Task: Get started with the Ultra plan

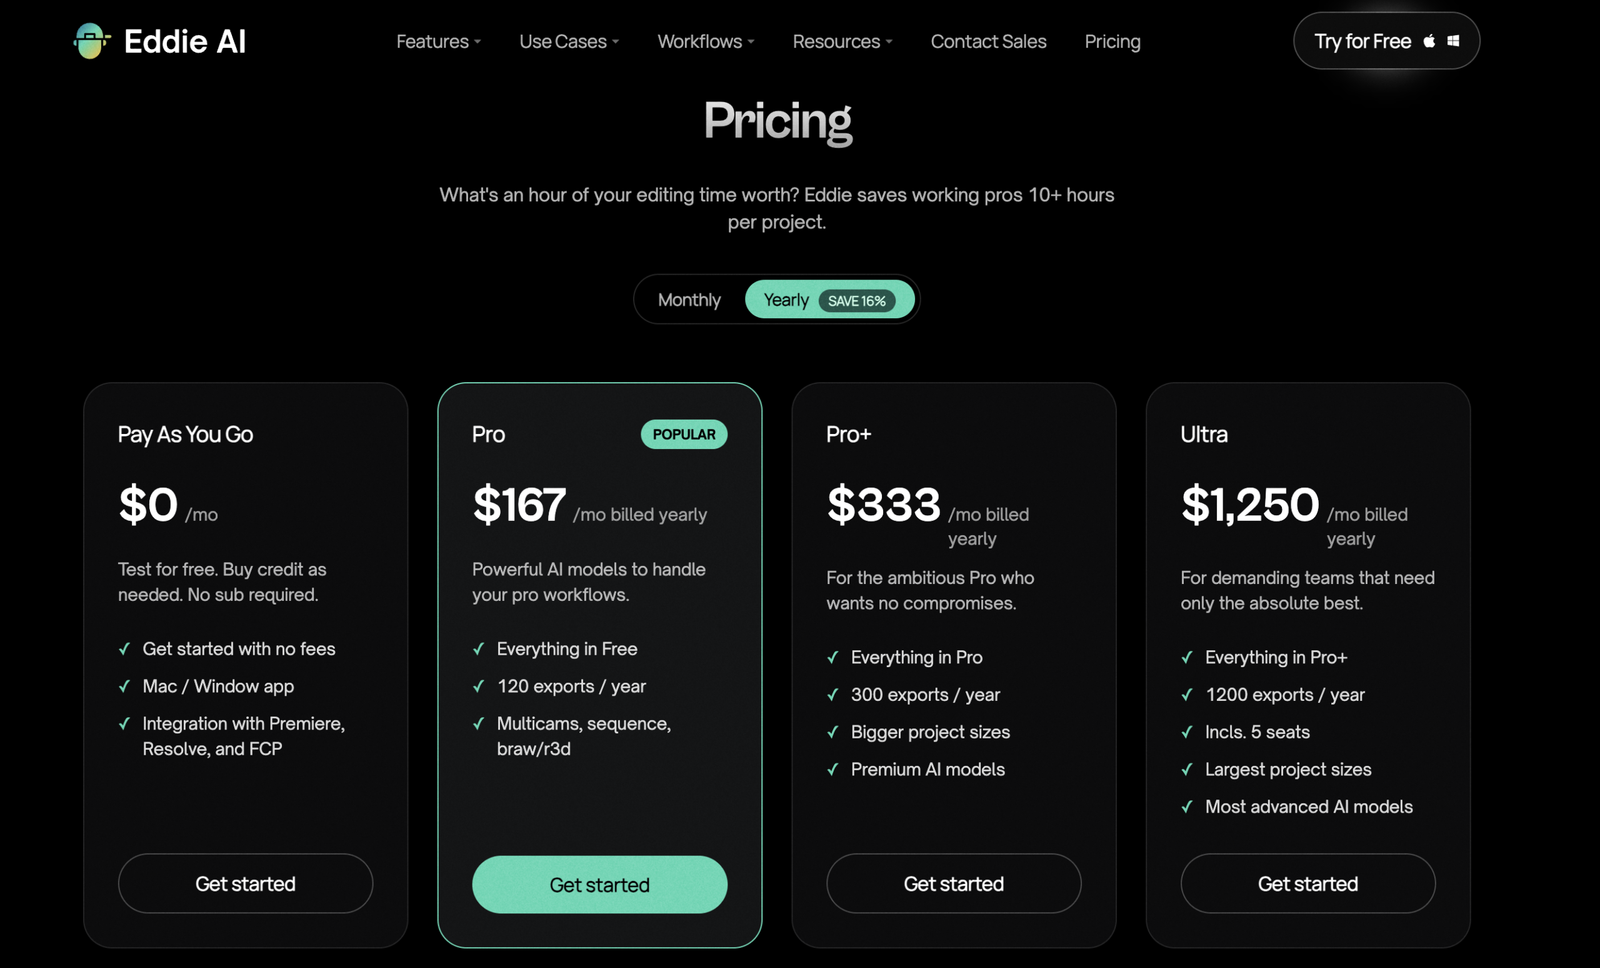Action: tap(1308, 883)
